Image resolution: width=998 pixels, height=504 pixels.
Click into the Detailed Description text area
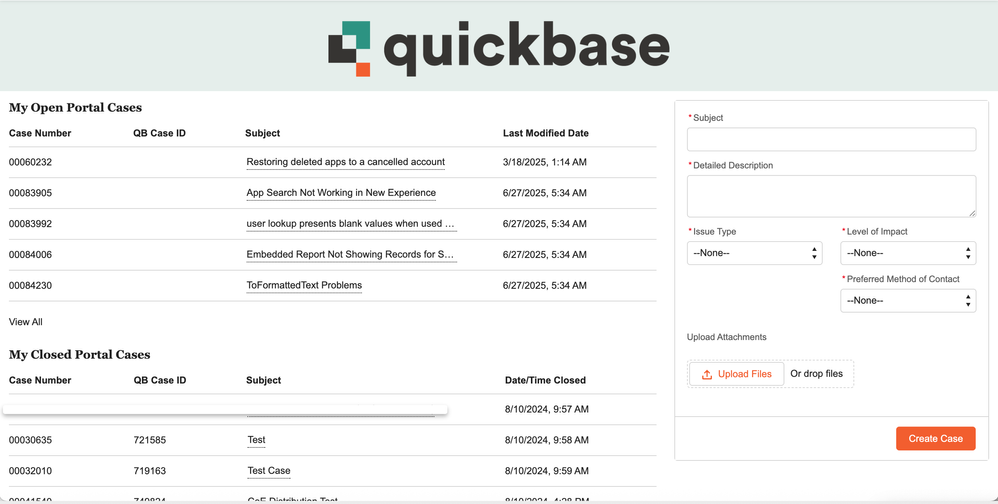point(831,196)
